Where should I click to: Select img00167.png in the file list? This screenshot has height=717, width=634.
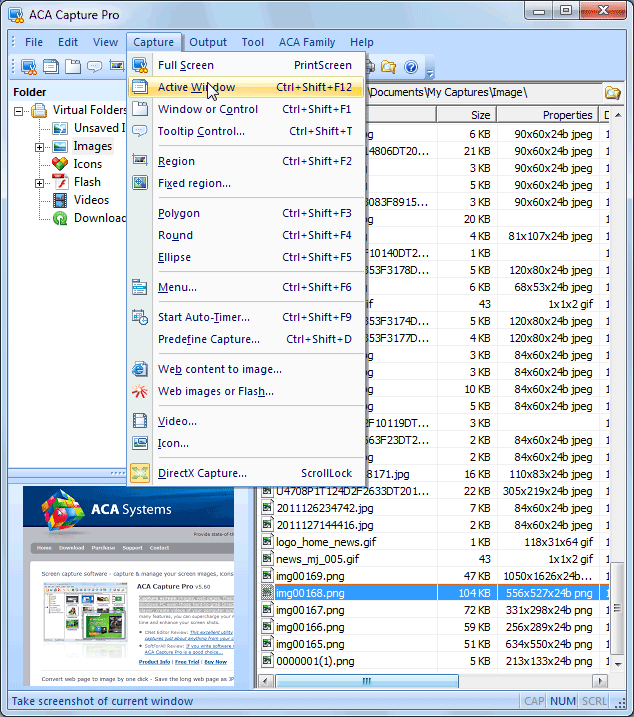click(310, 610)
